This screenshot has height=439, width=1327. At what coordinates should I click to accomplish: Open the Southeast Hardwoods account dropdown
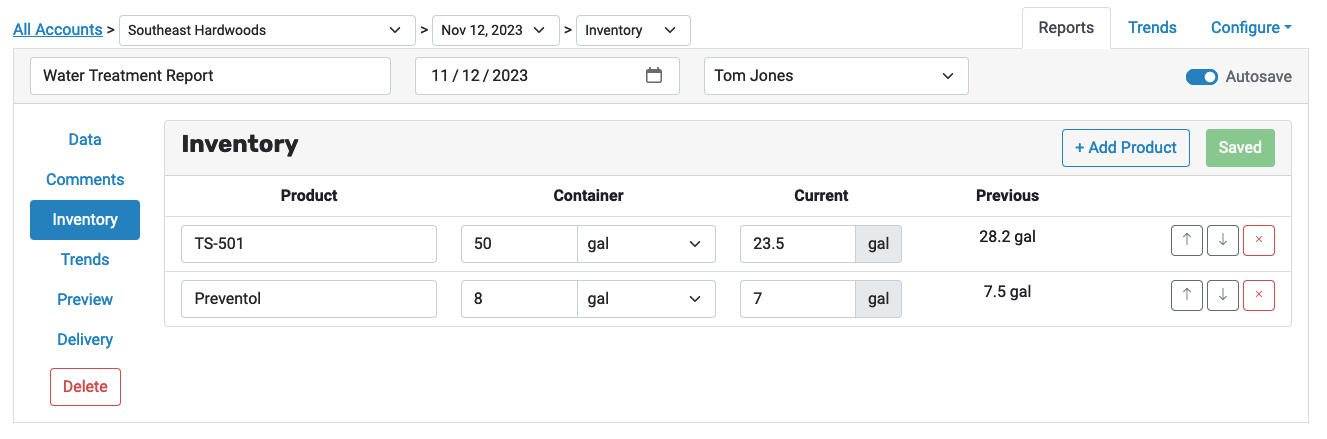[267, 30]
